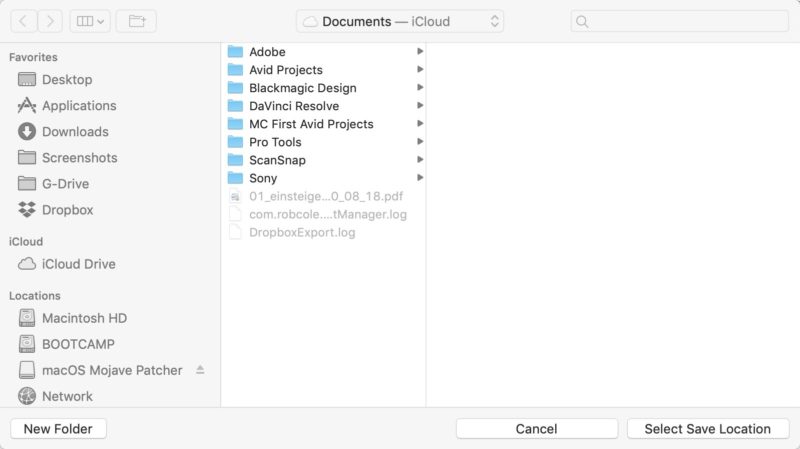Image resolution: width=800 pixels, height=449 pixels.
Task: Select Dropbox in the sidebar
Action: pyautogui.click(x=68, y=210)
